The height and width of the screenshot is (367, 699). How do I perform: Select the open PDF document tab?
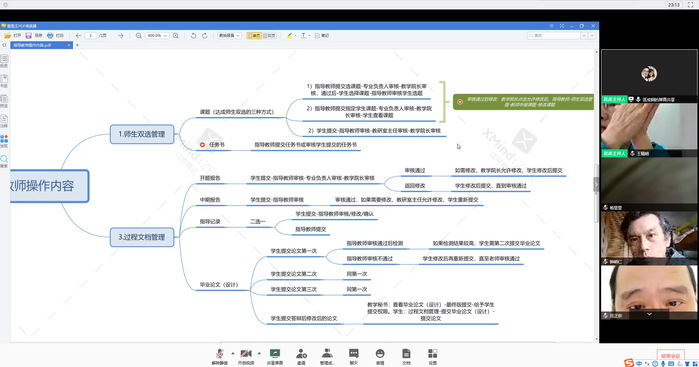point(41,45)
